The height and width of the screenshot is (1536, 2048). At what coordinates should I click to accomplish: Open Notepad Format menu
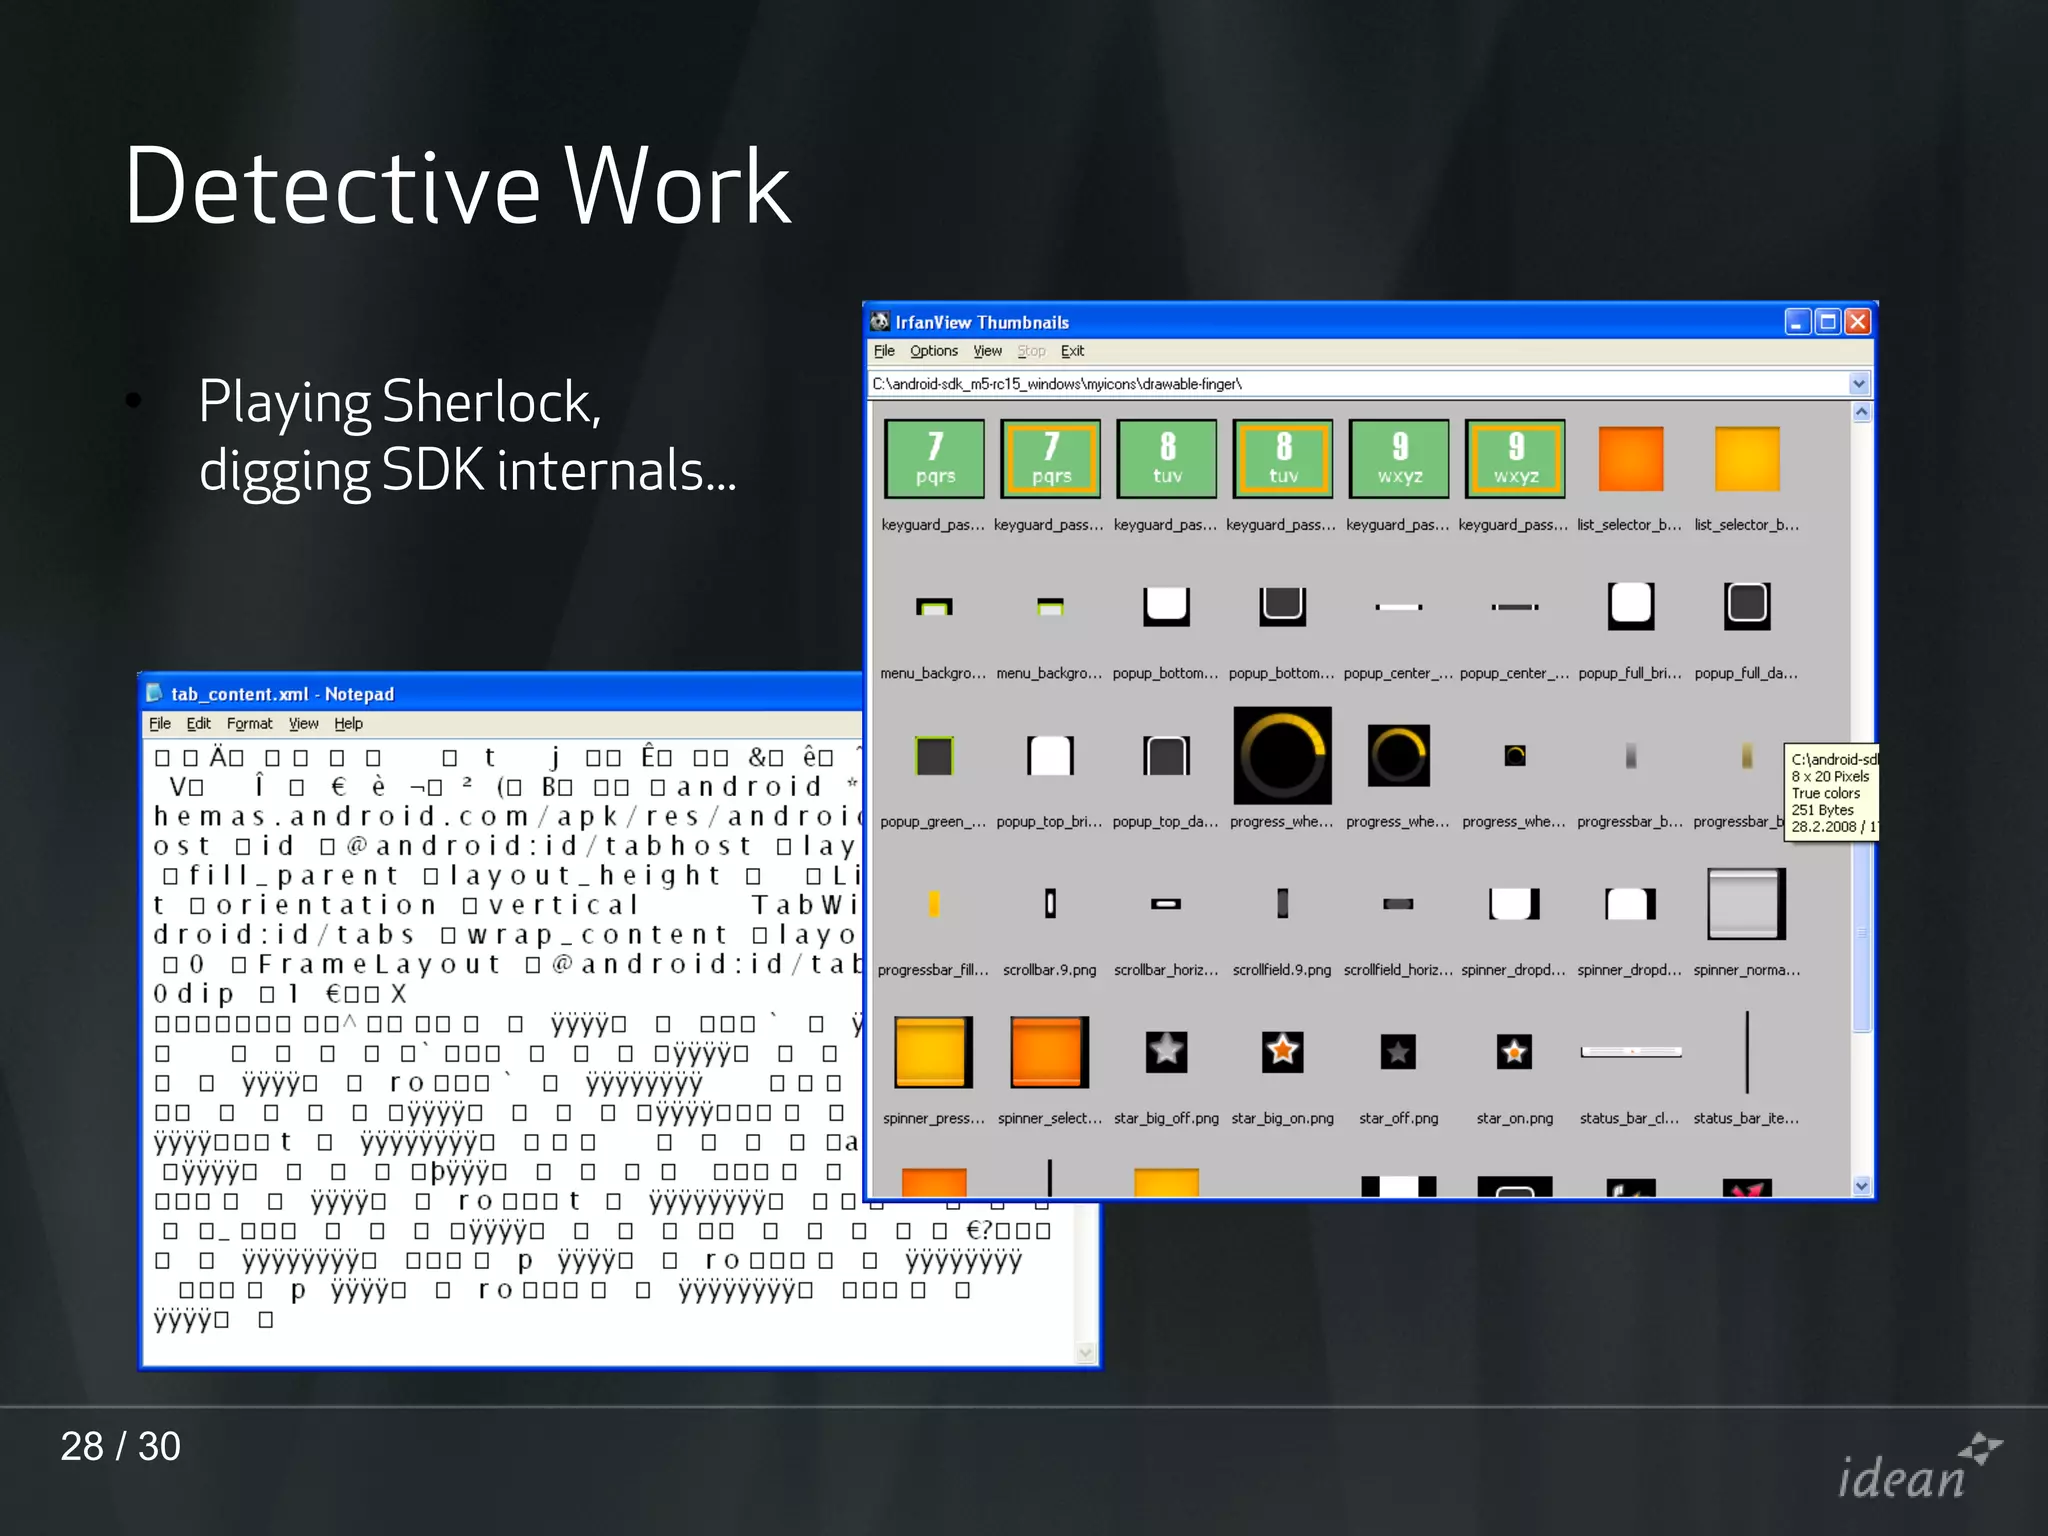tap(249, 724)
